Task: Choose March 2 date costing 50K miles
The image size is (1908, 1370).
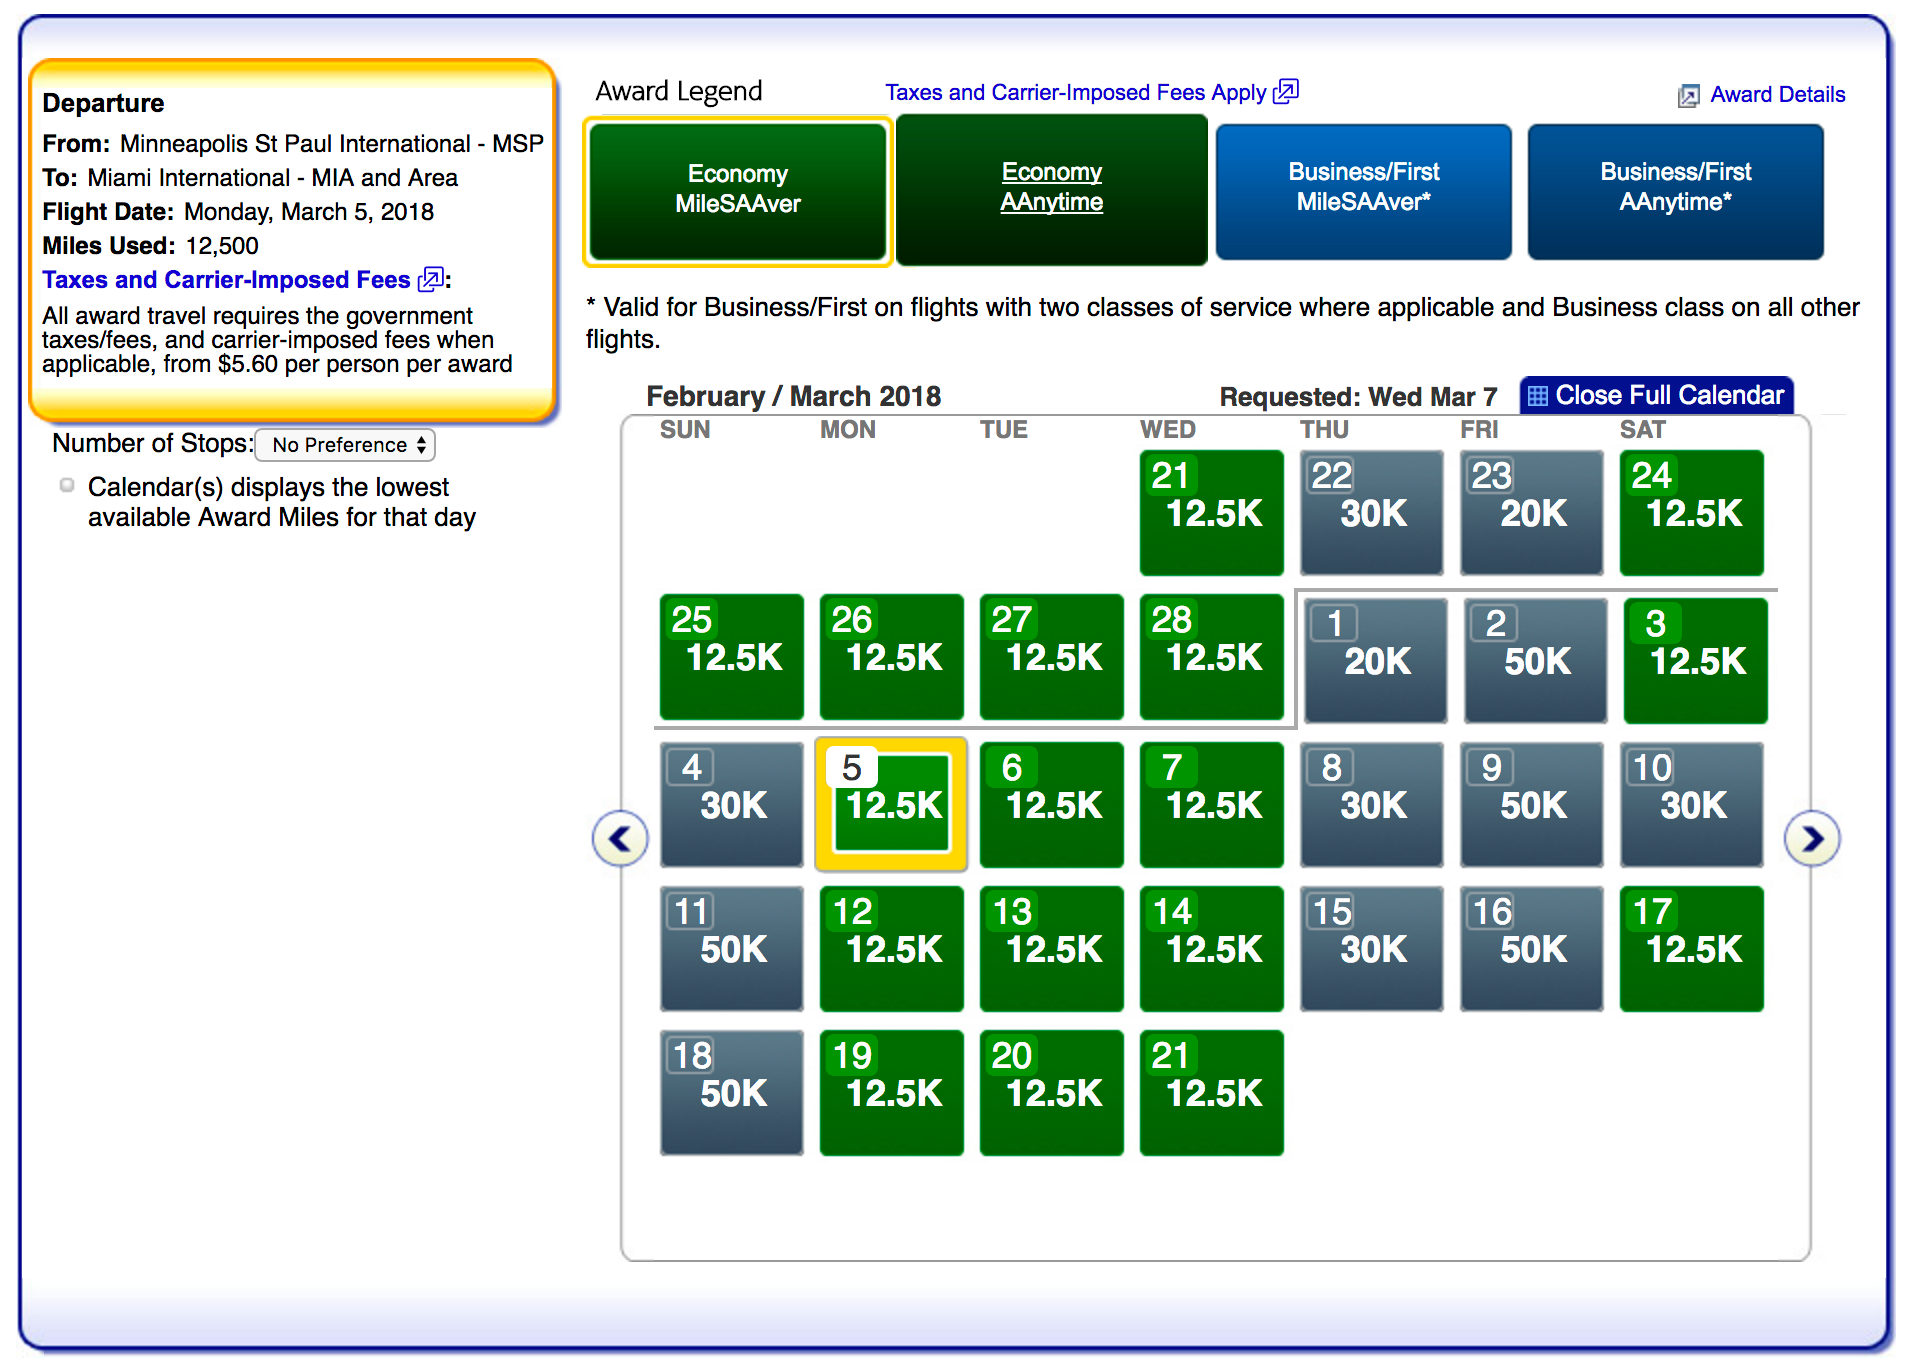Action: coord(1535,660)
